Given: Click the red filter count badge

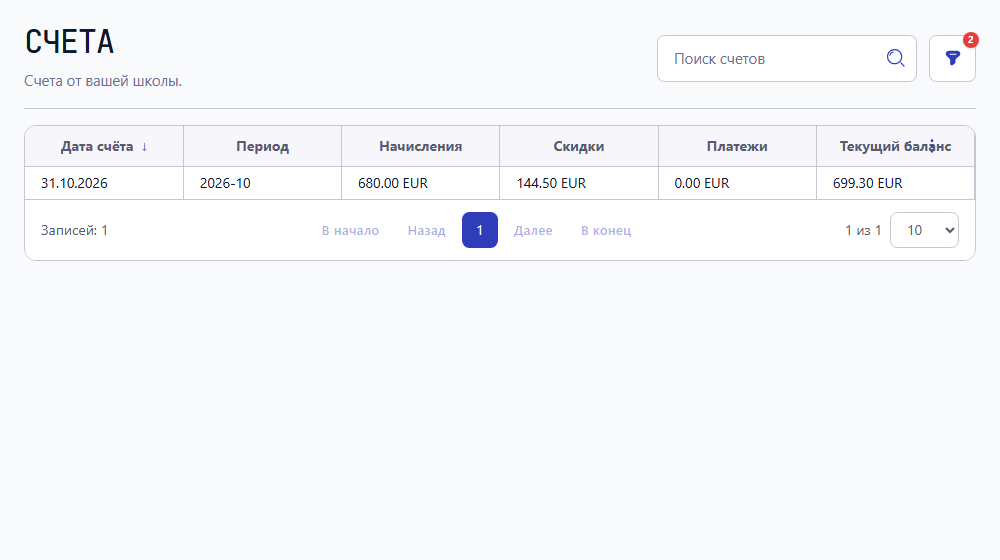Looking at the screenshot, I should [x=970, y=40].
